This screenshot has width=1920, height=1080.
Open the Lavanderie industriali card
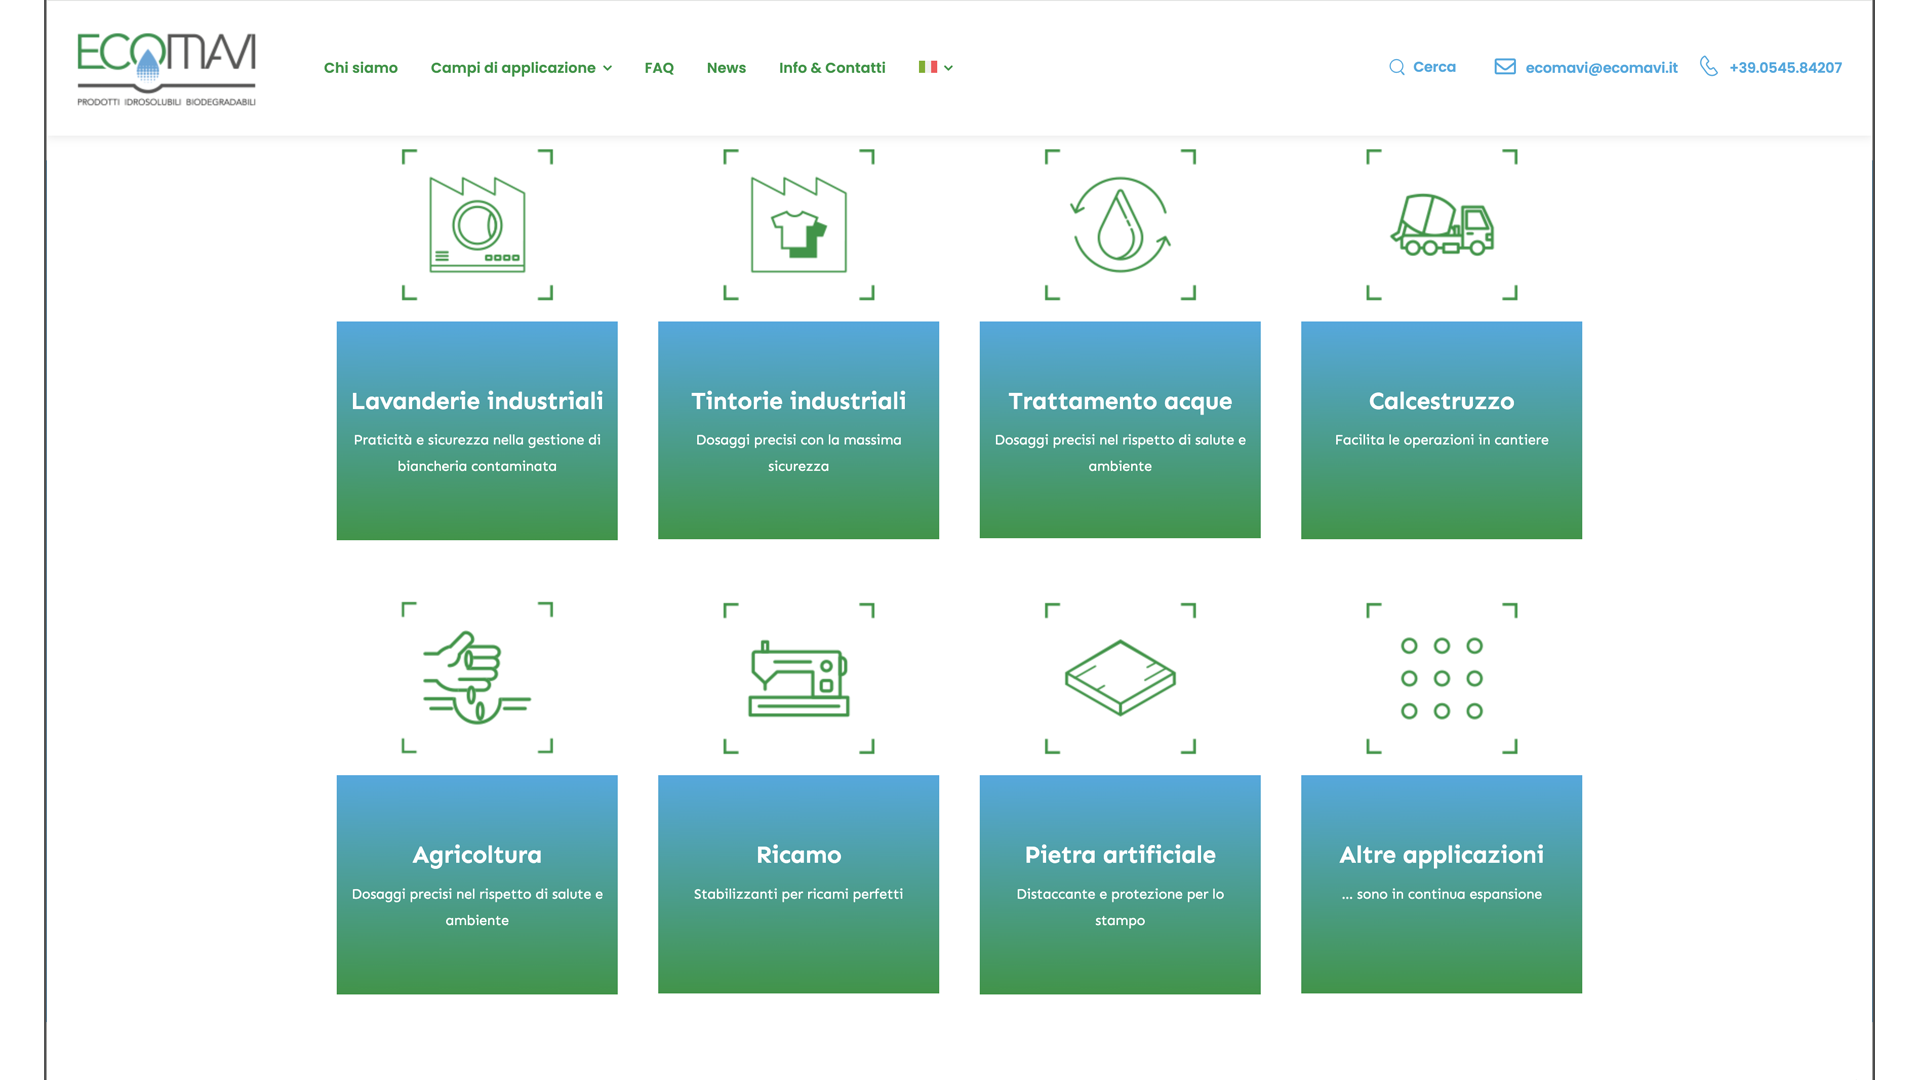click(477, 430)
